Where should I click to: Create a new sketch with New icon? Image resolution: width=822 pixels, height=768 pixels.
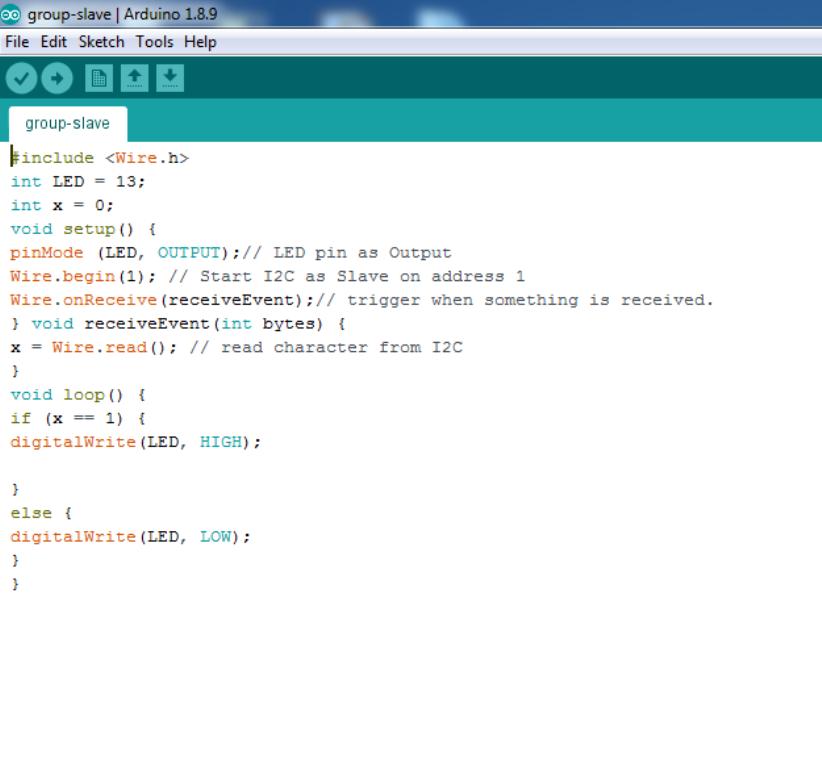[x=99, y=79]
